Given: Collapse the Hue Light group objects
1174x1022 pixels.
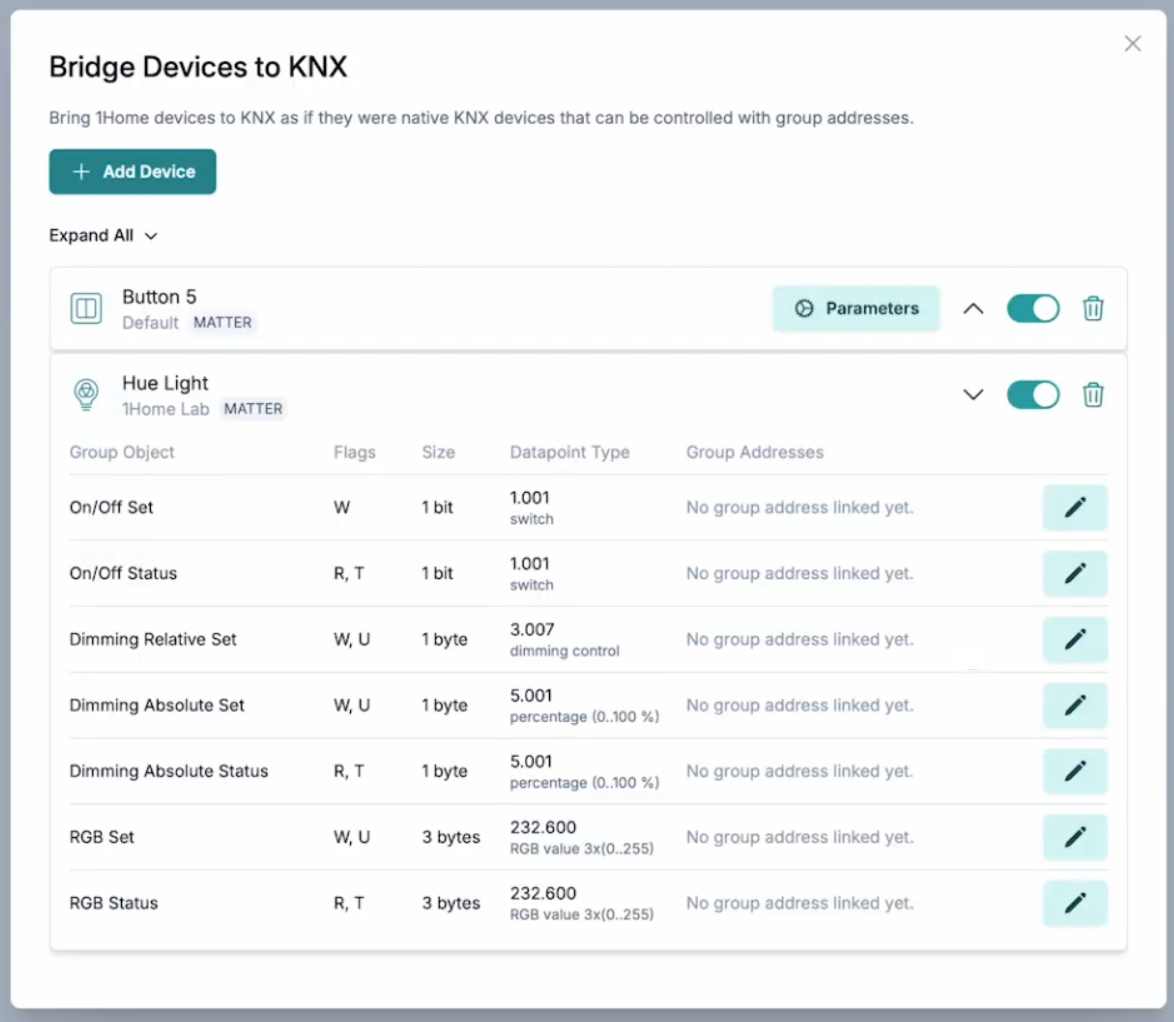Looking at the screenshot, I should 973,395.
